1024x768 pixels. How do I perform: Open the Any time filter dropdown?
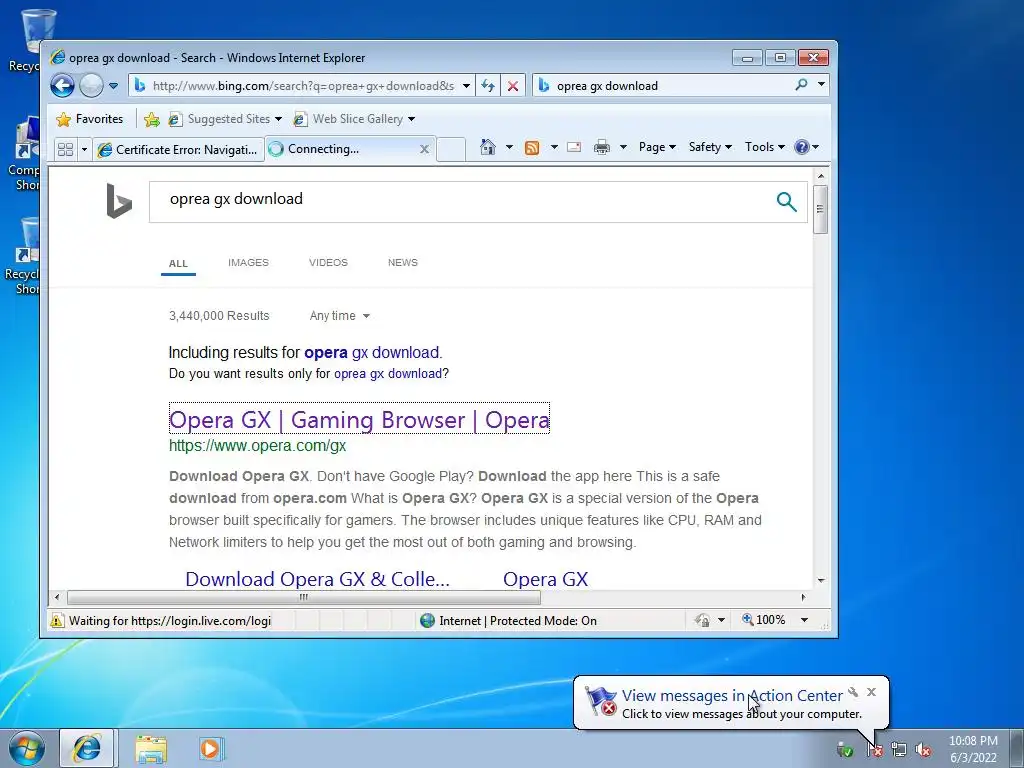pos(340,316)
